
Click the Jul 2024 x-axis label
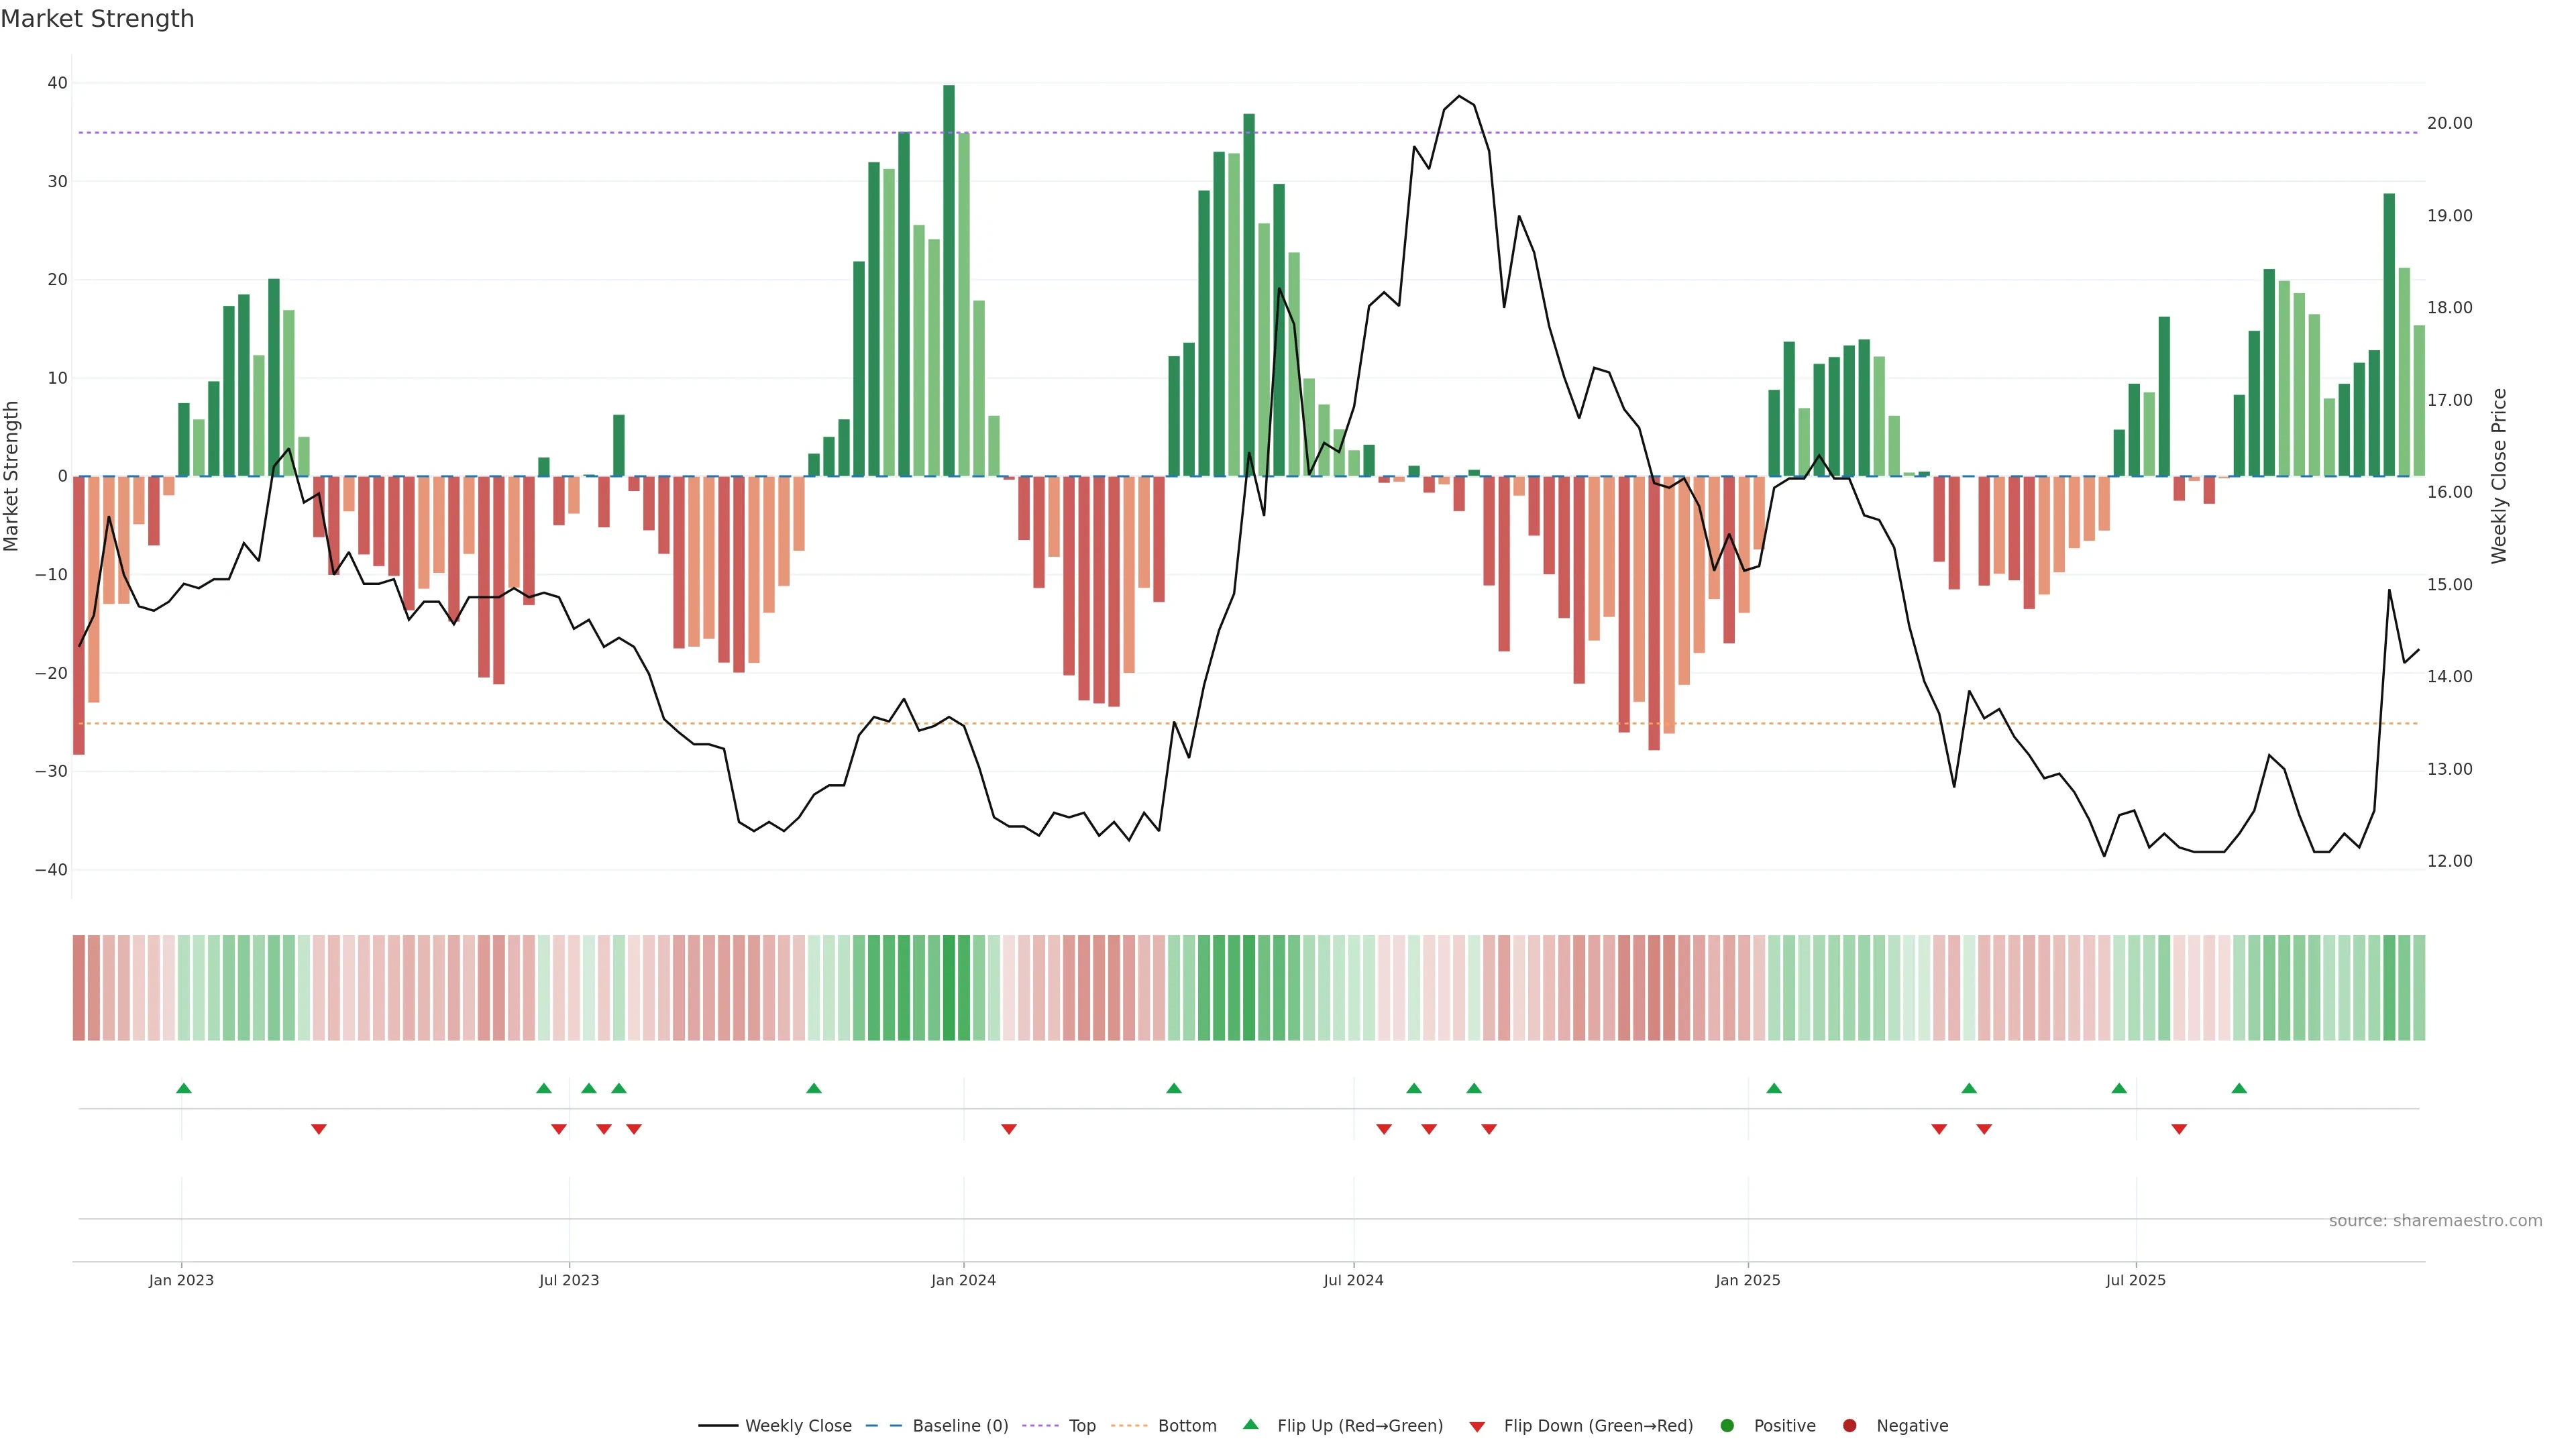(1353, 1280)
